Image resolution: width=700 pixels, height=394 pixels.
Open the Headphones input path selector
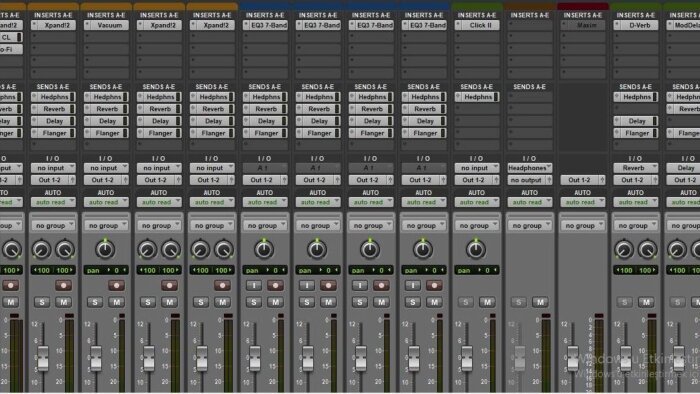[x=530, y=168]
